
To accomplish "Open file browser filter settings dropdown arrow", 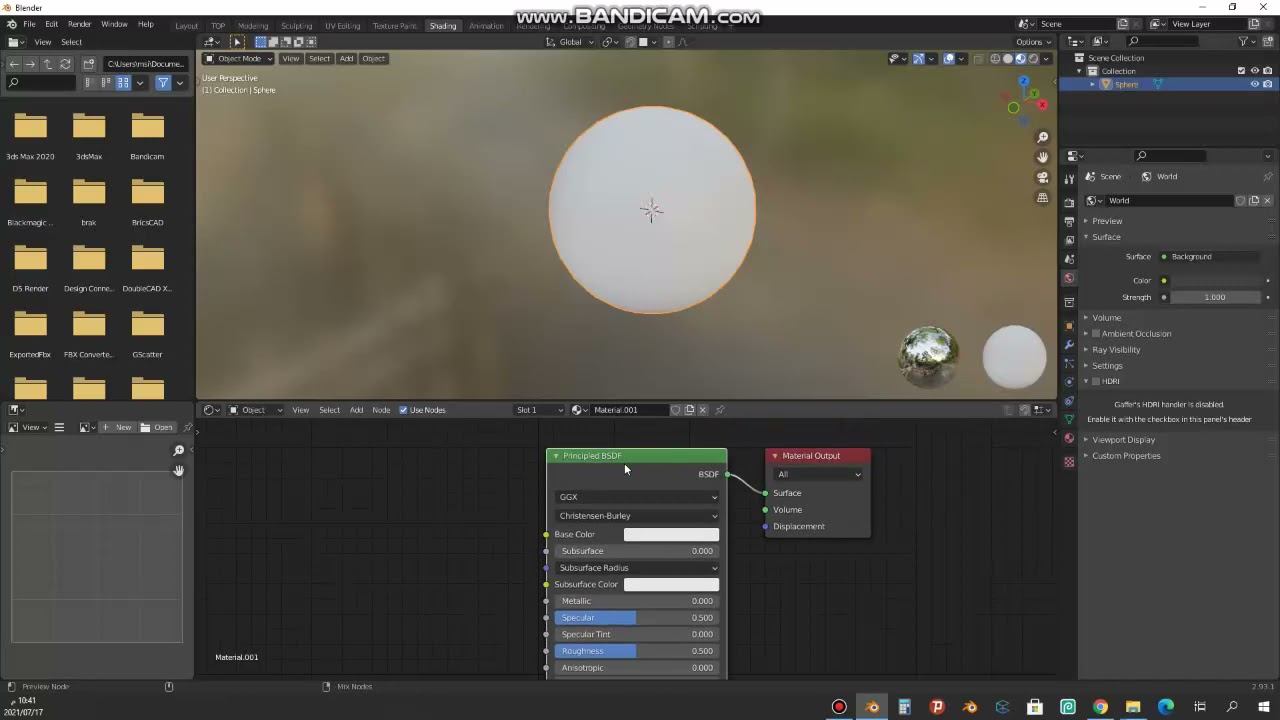I will (x=180, y=83).
